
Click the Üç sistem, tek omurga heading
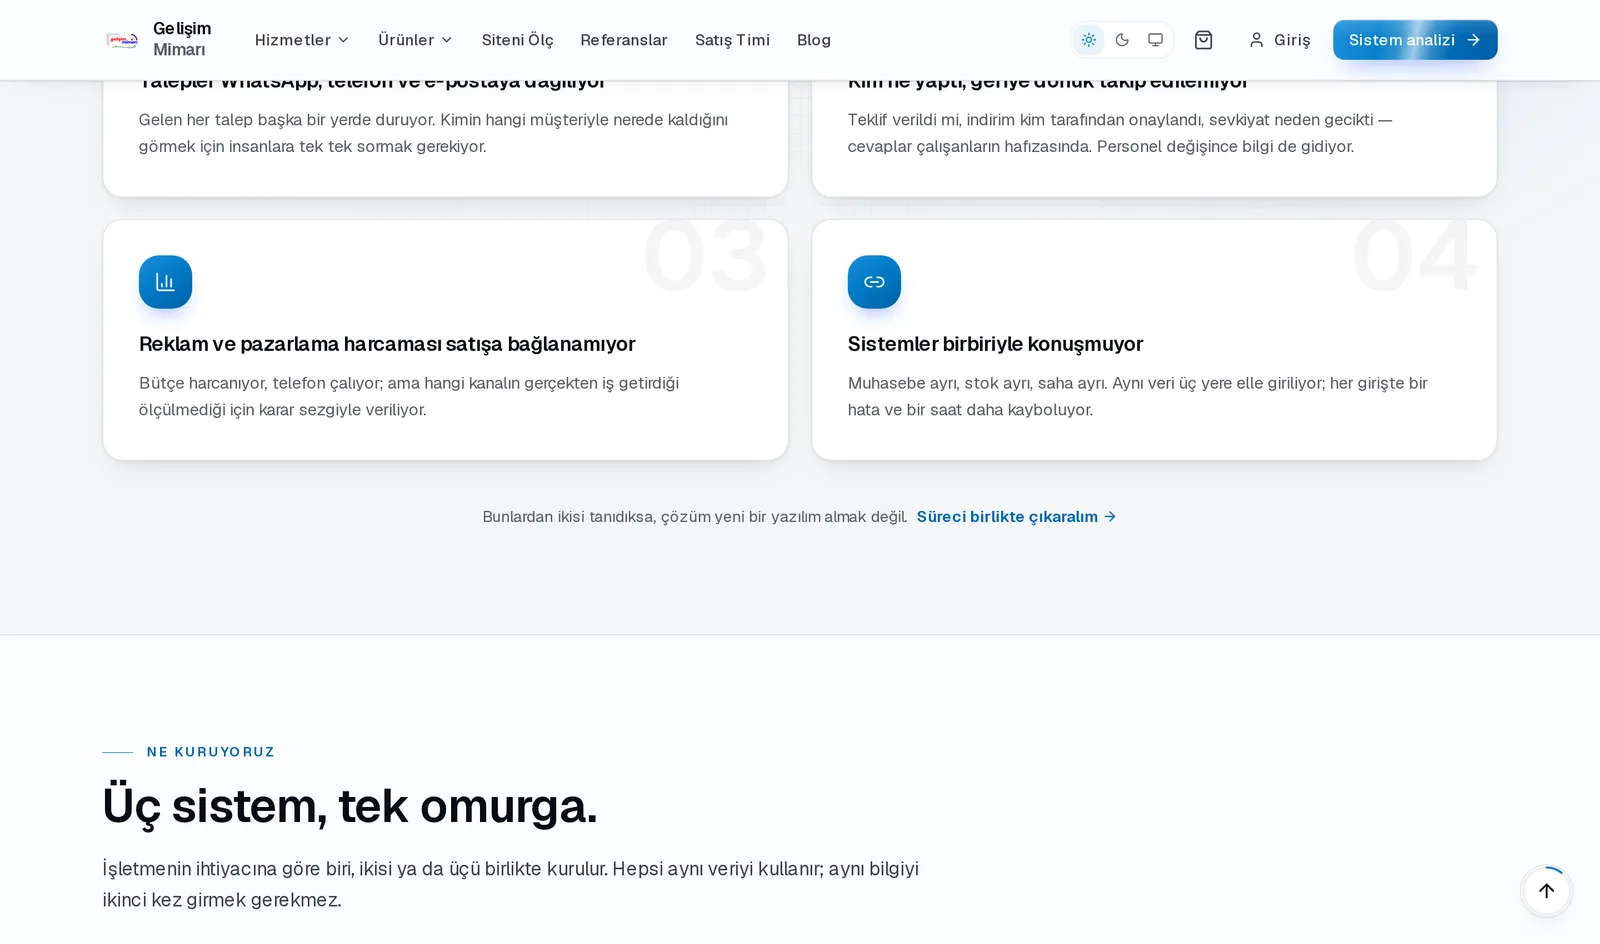(350, 806)
